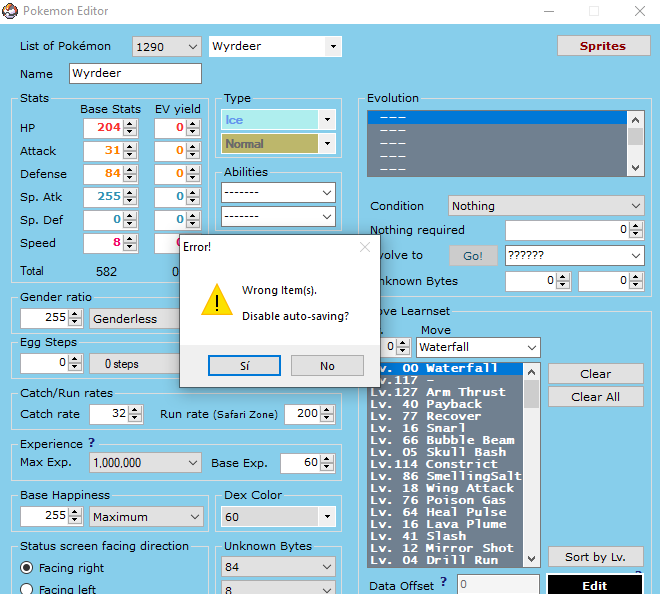Click the Clear All moves button
This screenshot has width=660, height=594.
(x=595, y=397)
